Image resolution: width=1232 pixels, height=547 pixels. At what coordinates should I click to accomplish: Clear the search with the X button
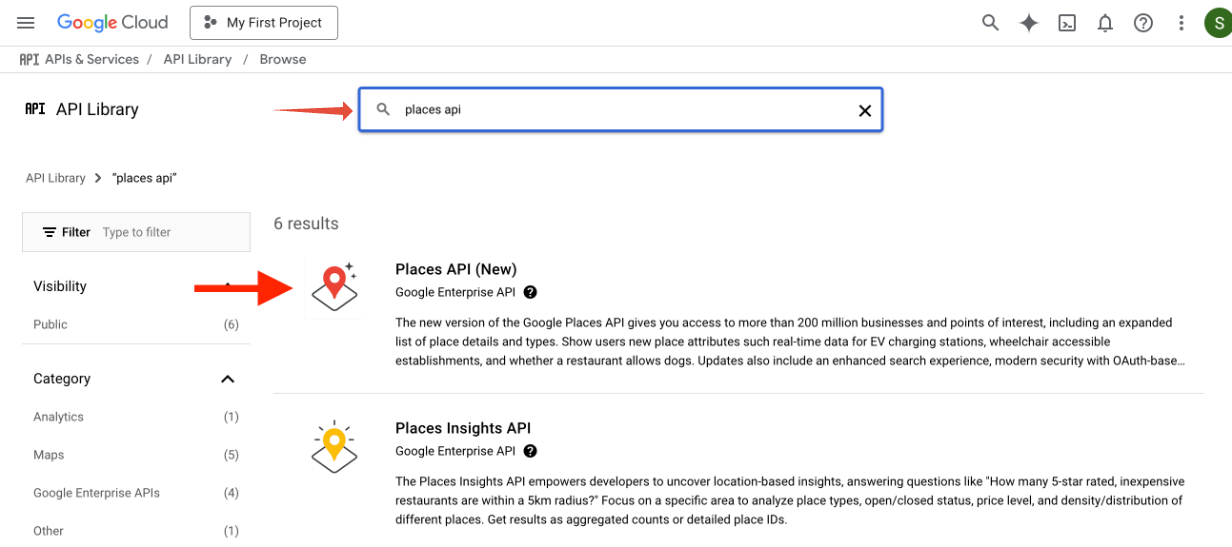[865, 110]
